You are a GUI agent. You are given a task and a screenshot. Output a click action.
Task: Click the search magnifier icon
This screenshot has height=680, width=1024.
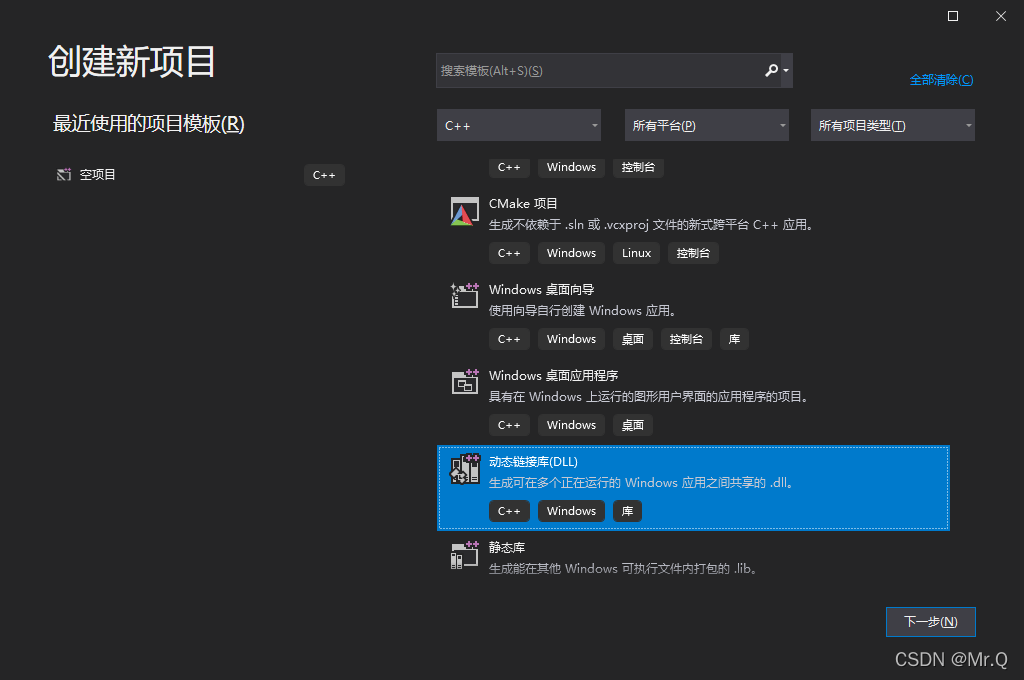click(x=771, y=70)
